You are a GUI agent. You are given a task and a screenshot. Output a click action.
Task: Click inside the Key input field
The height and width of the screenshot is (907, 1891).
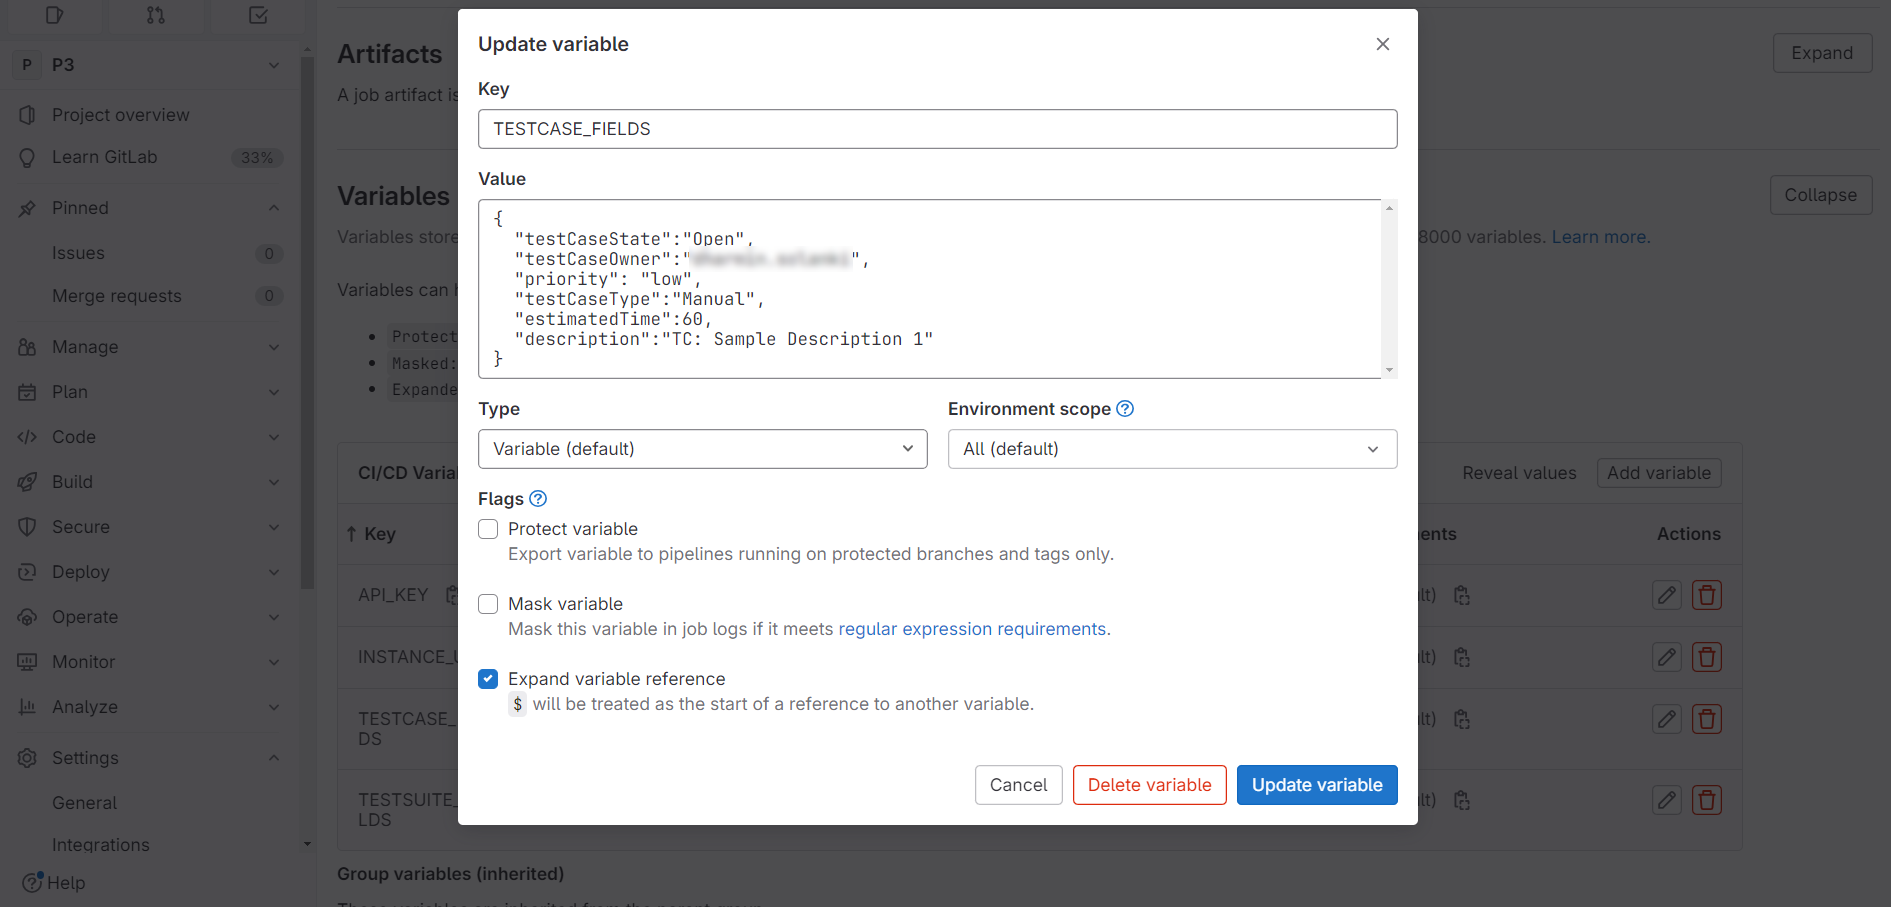point(937,129)
